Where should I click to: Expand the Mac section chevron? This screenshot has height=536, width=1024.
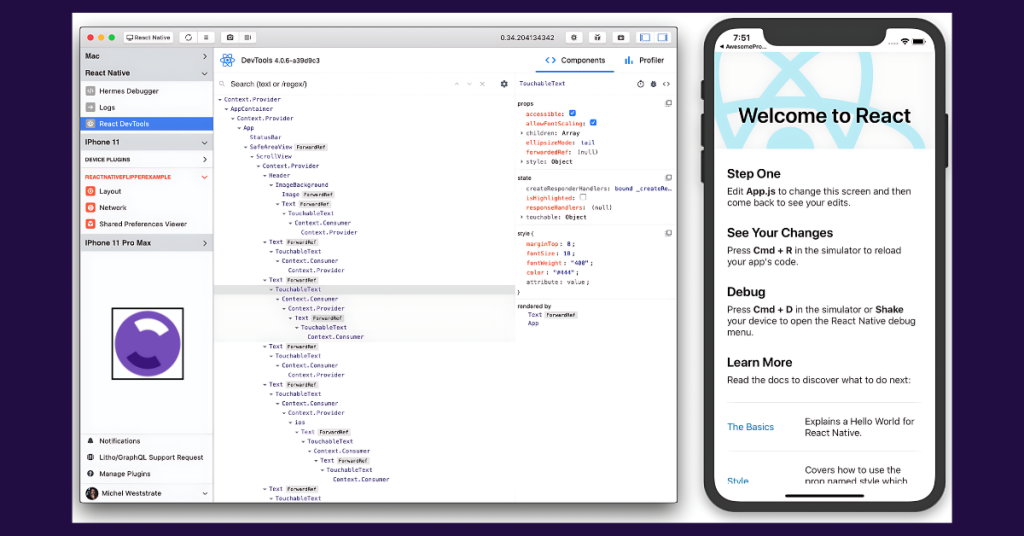click(205, 57)
